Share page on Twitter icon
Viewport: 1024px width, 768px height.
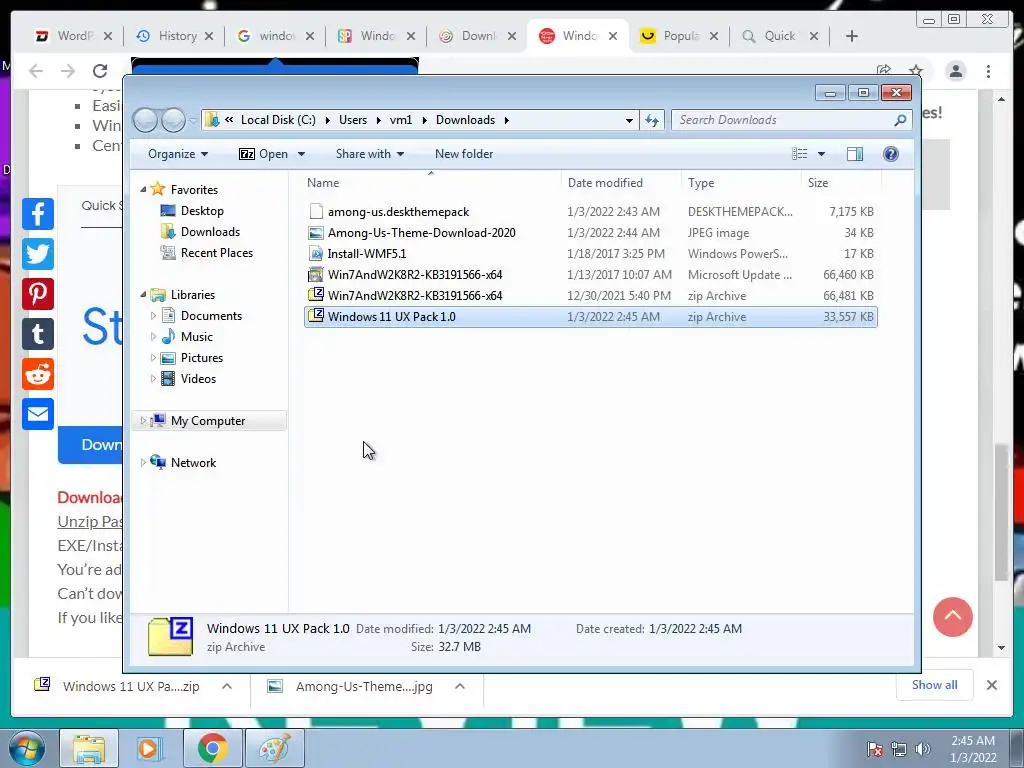[38, 254]
